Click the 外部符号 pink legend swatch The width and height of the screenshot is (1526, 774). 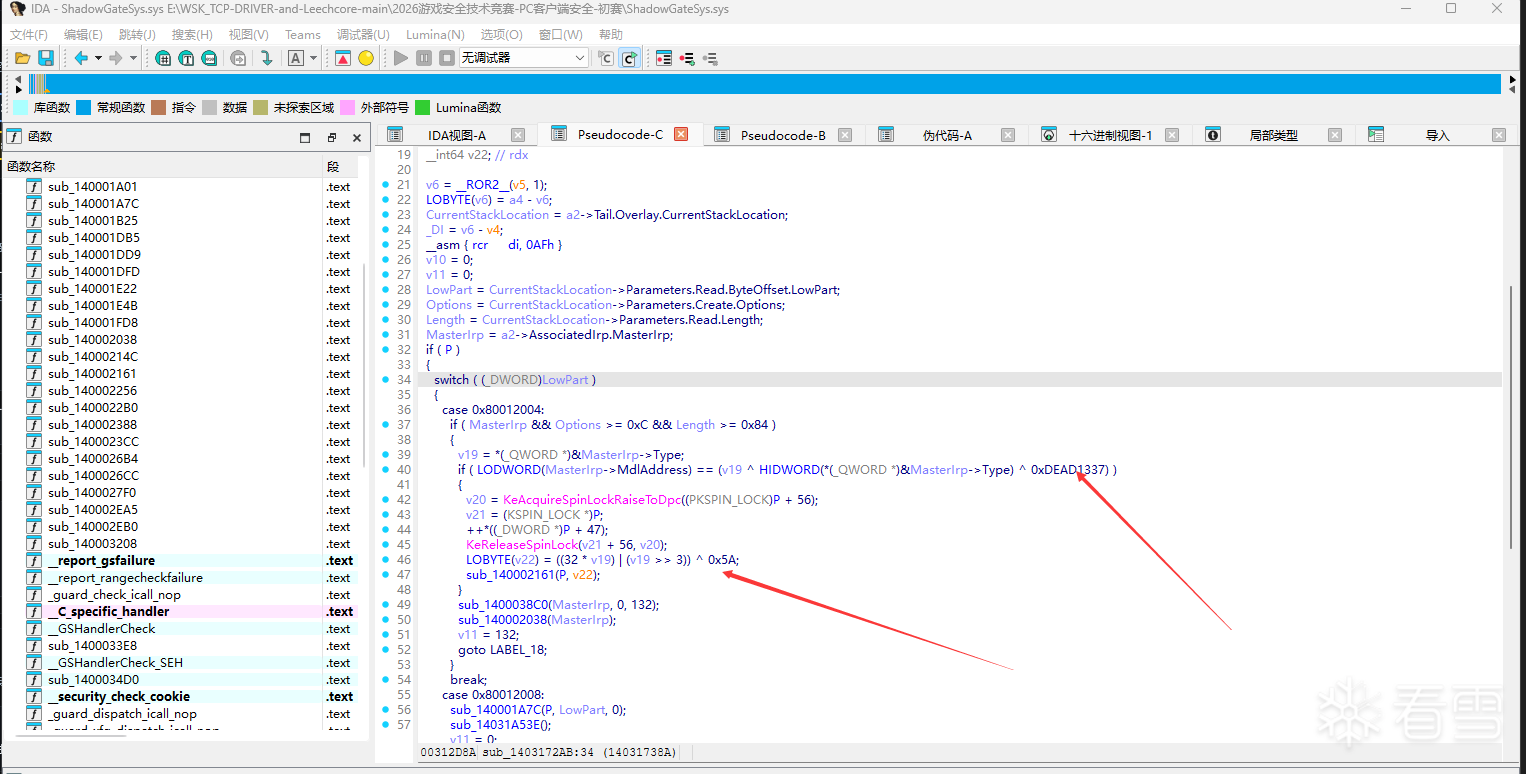[348, 108]
